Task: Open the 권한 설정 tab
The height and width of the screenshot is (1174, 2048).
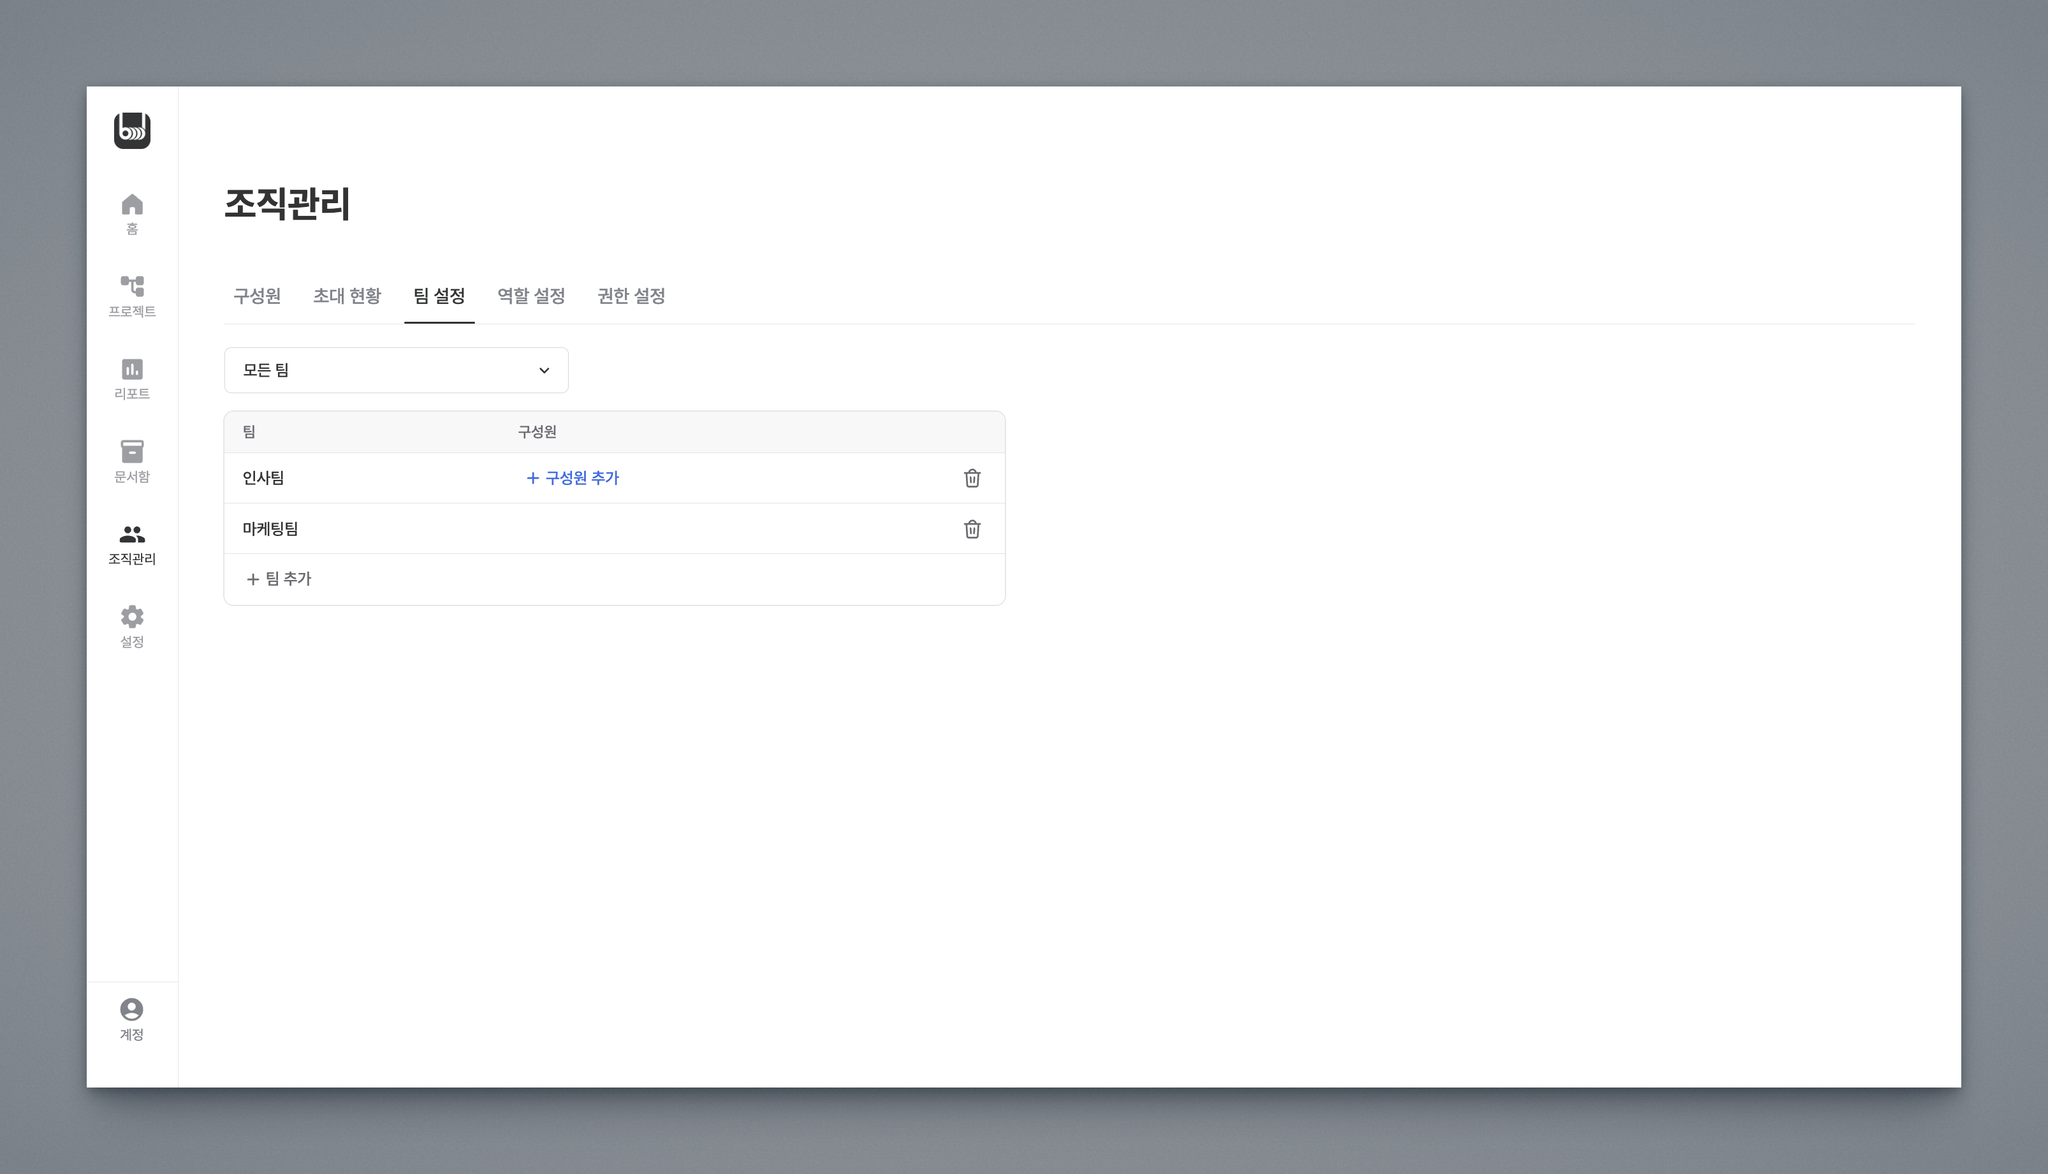Action: point(631,296)
